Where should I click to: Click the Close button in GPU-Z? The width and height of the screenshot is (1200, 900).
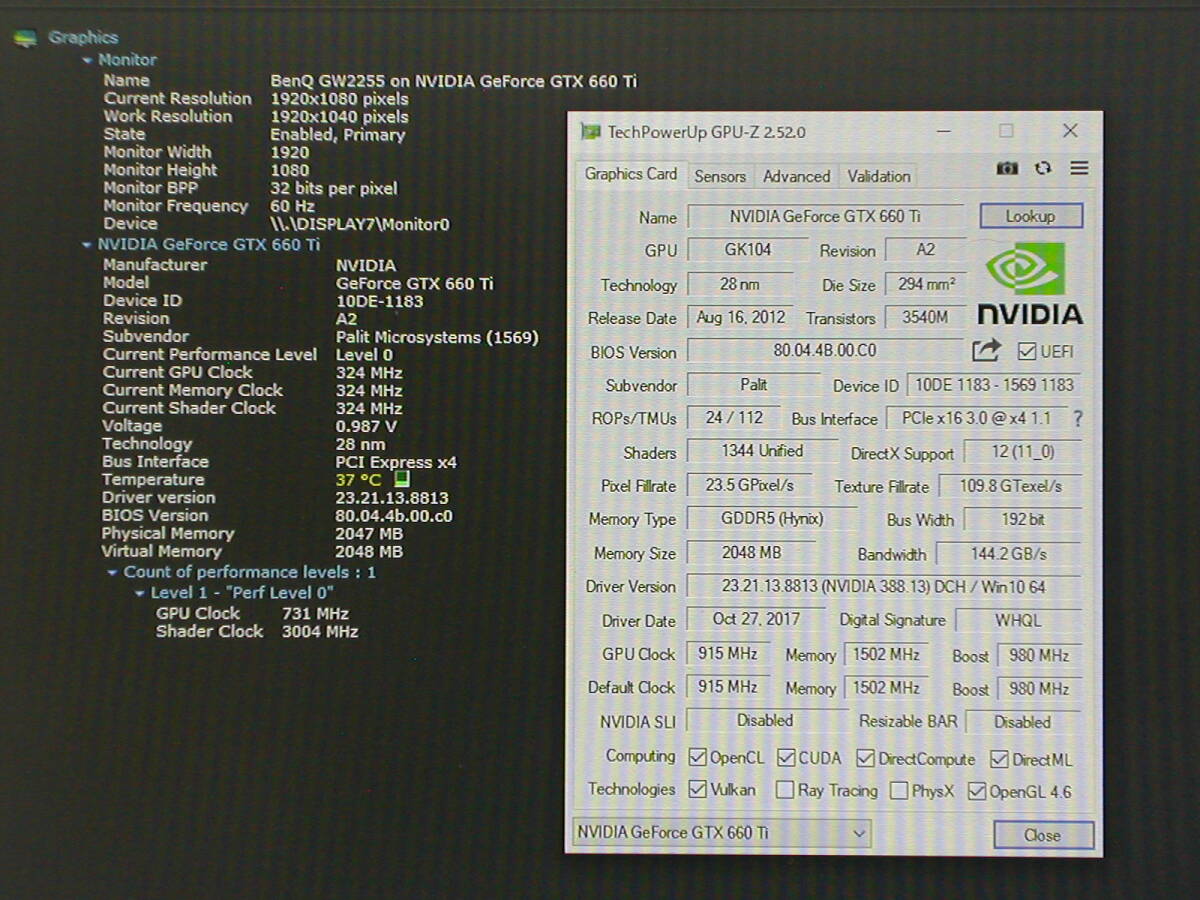[x=1043, y=835]
